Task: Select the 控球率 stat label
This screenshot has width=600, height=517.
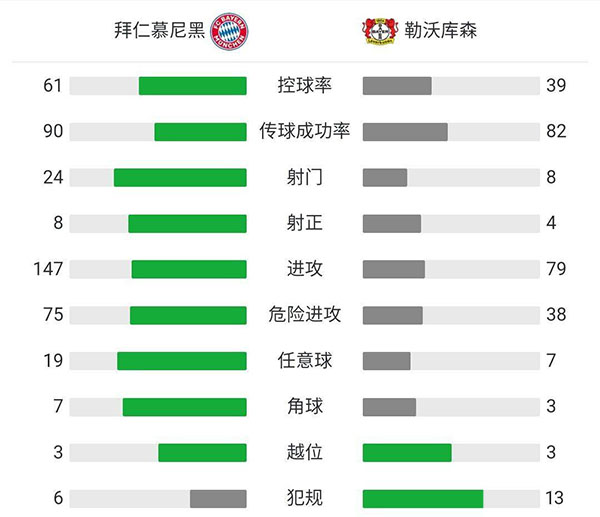Action: pyautogui.click(x=304, y=86)
